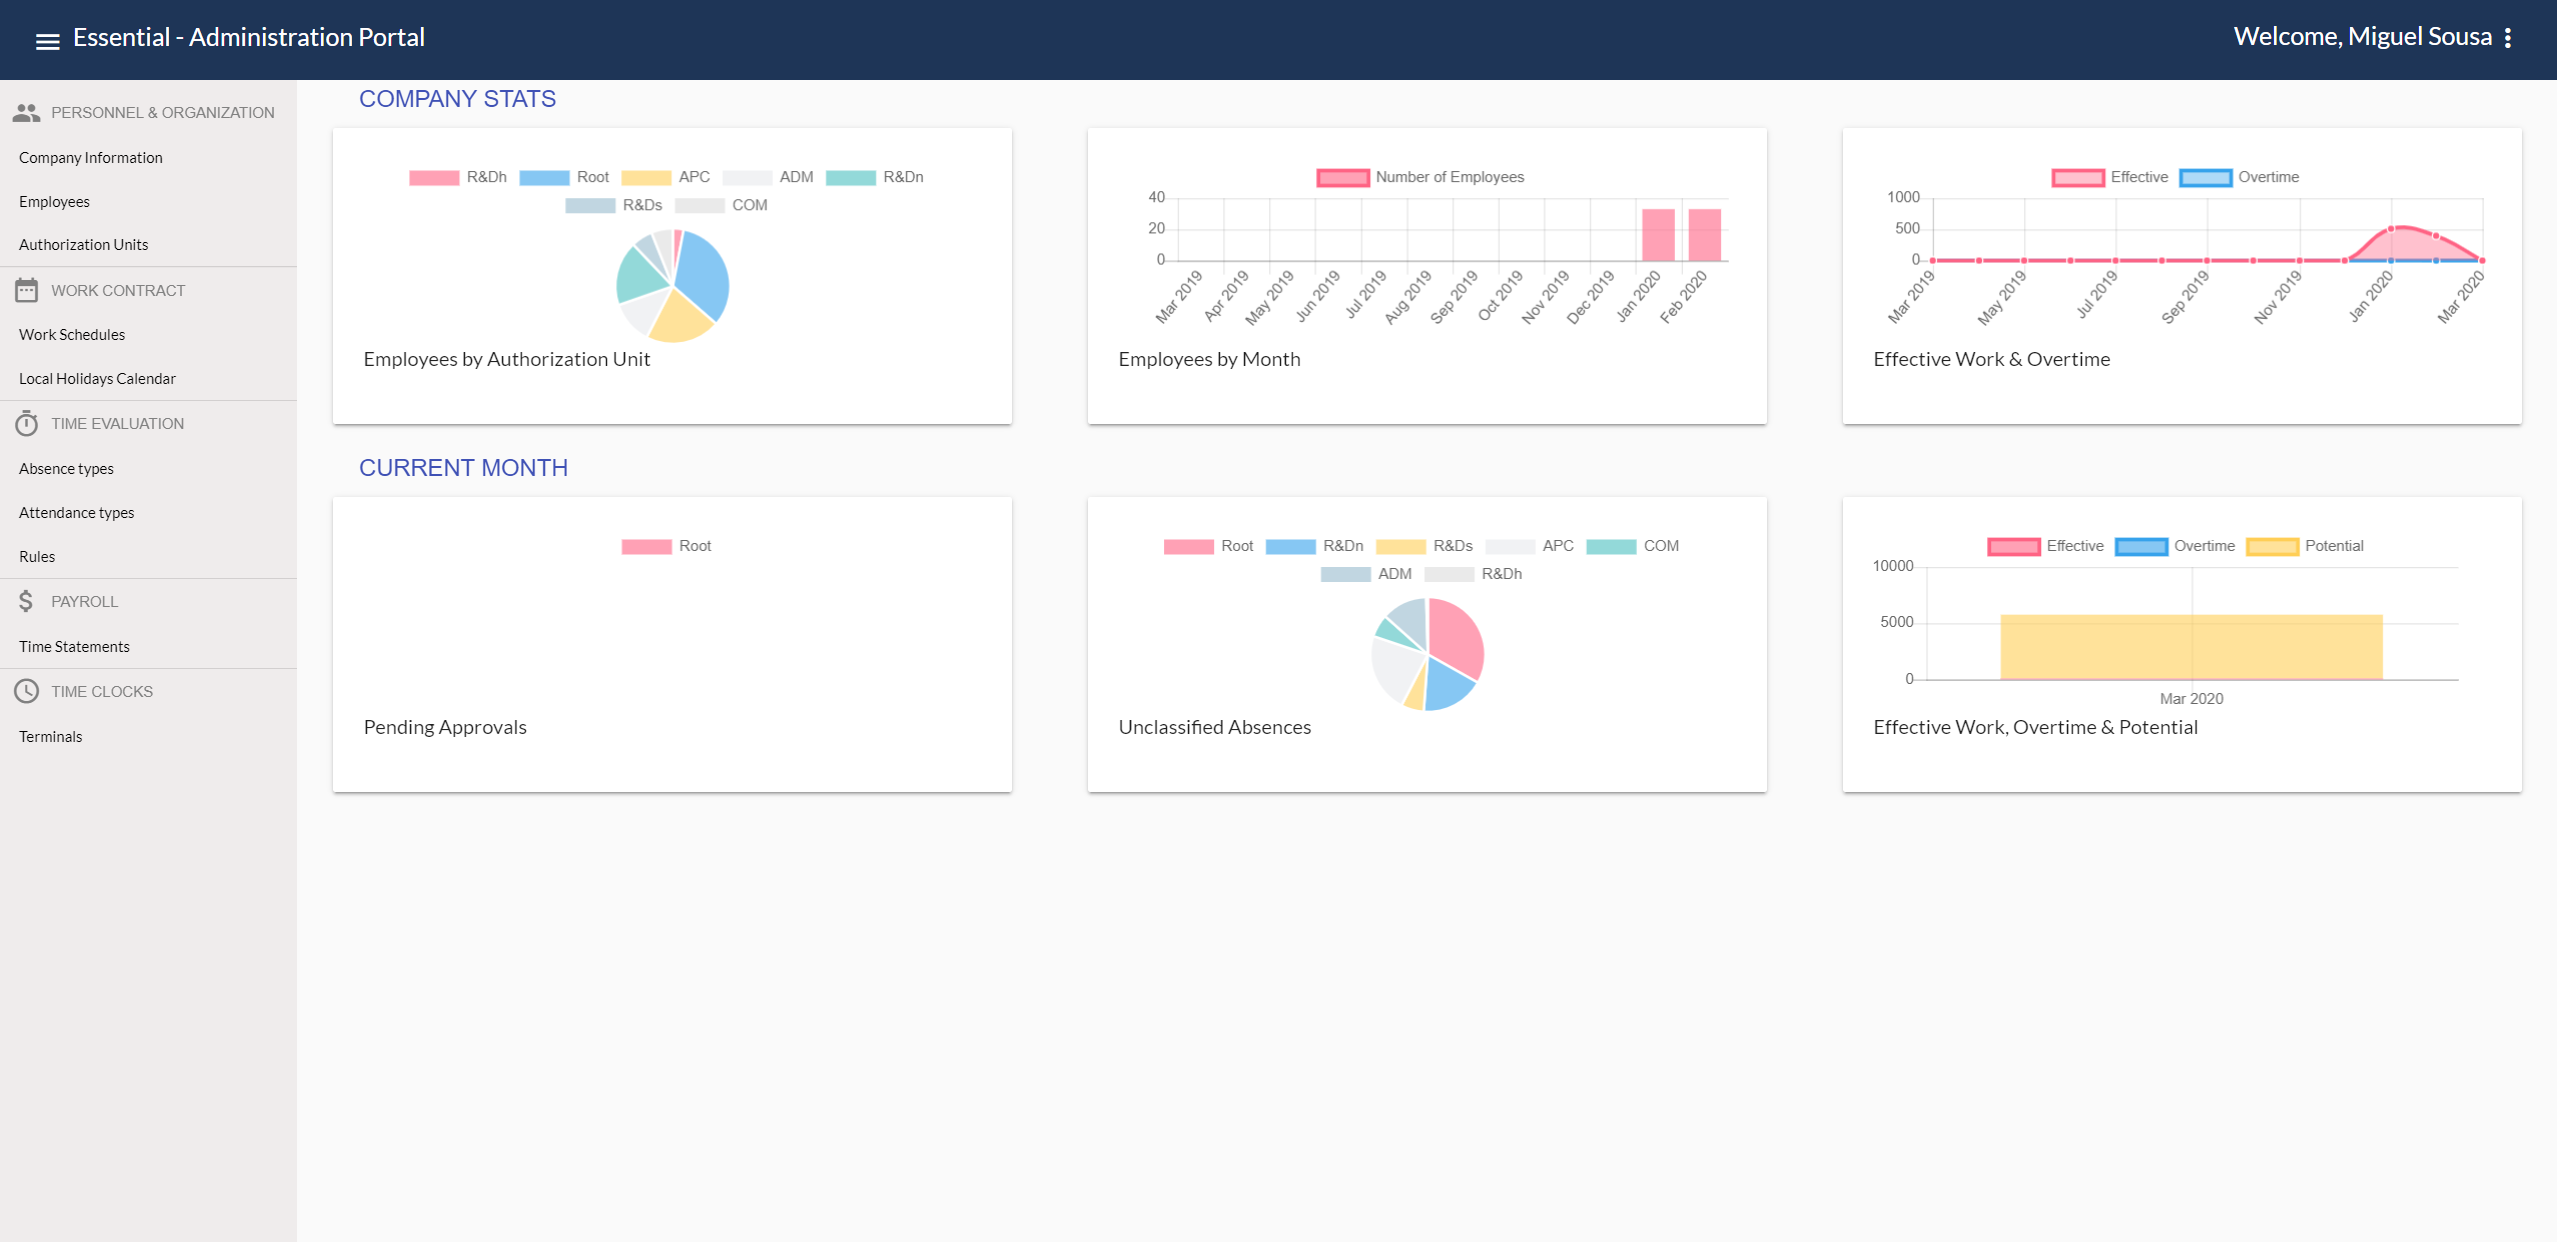
Task: Click the Time Clocks clock icon
Action: [25, 691]
